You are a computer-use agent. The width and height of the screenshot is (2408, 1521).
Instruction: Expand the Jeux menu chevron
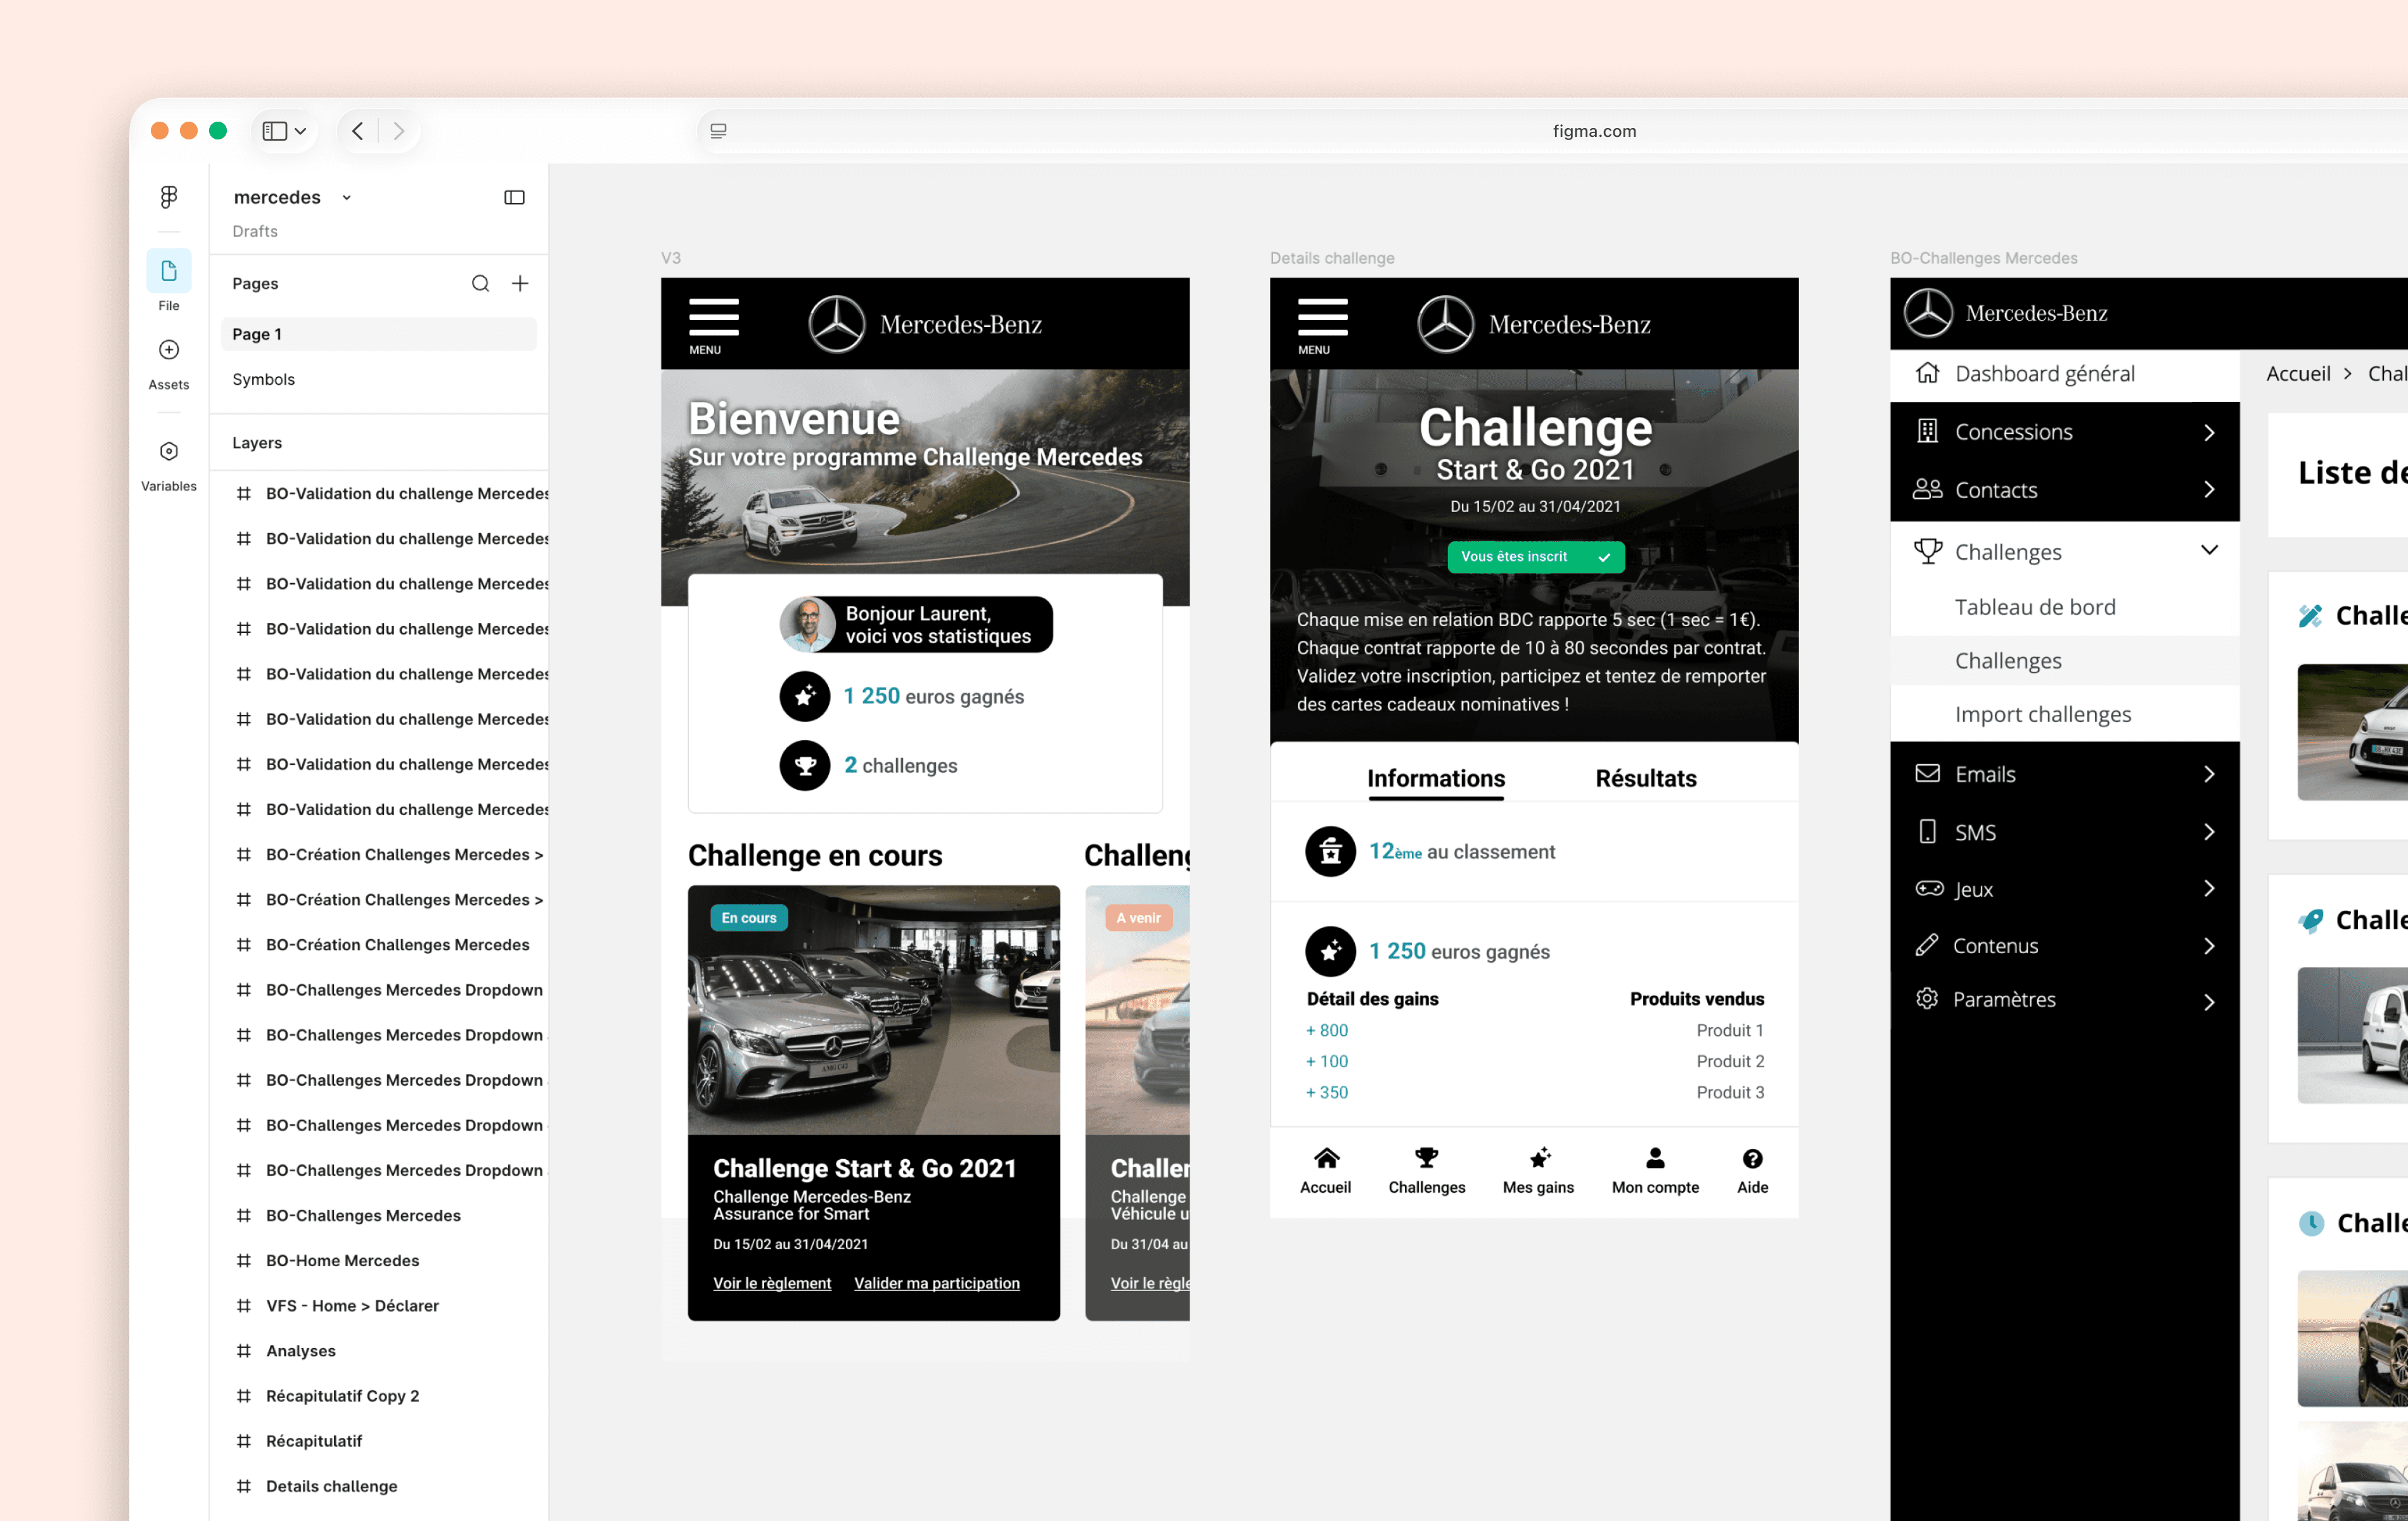click(x=2210, y=889)
